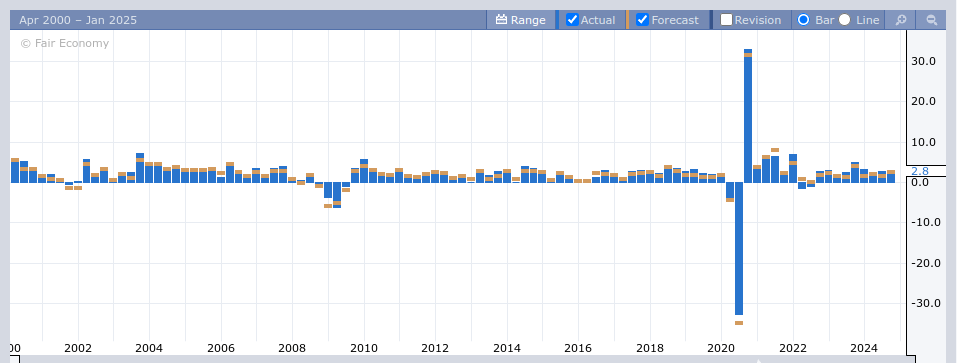
Task: Select the lowest negative bar near 2009
Action: coord(337,195)
